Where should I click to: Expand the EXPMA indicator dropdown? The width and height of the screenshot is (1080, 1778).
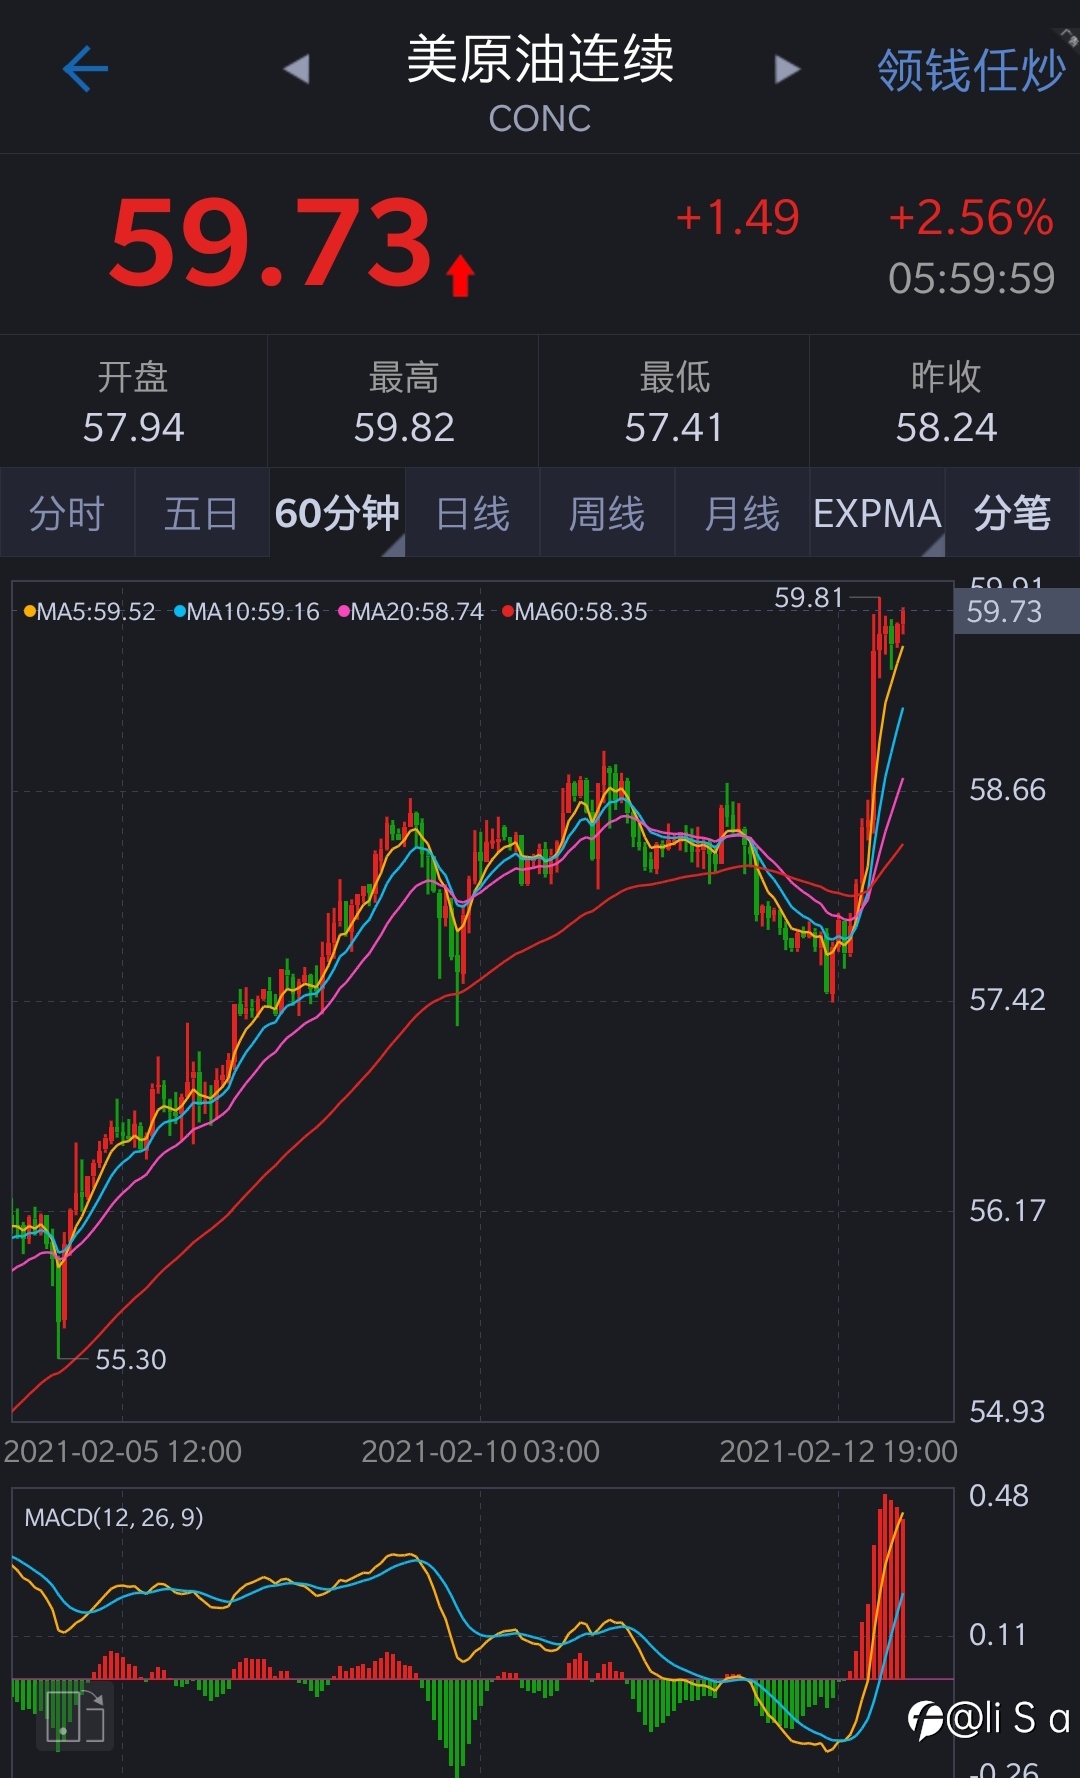tap(877, 513)
